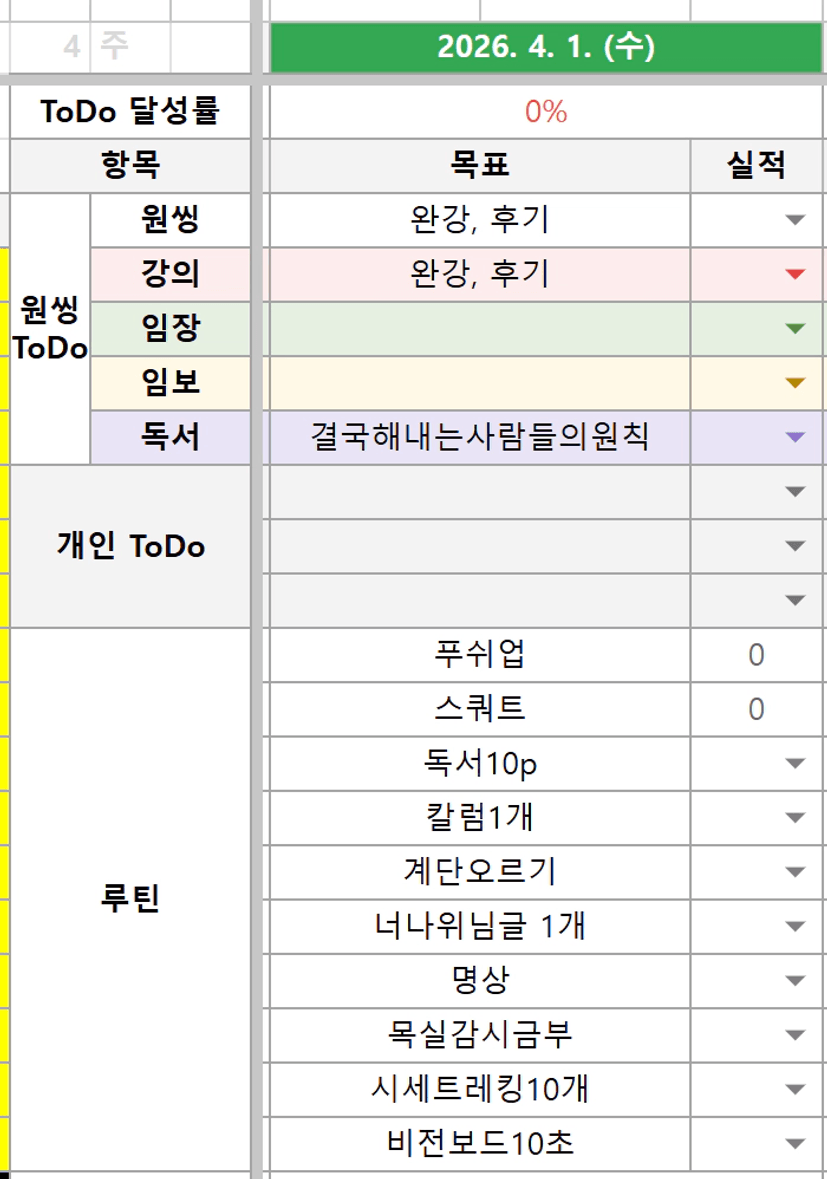Viewport: 827px width, 1179px height.
Task: Select the 루틴 category cell
Action: tap(131, 899)
